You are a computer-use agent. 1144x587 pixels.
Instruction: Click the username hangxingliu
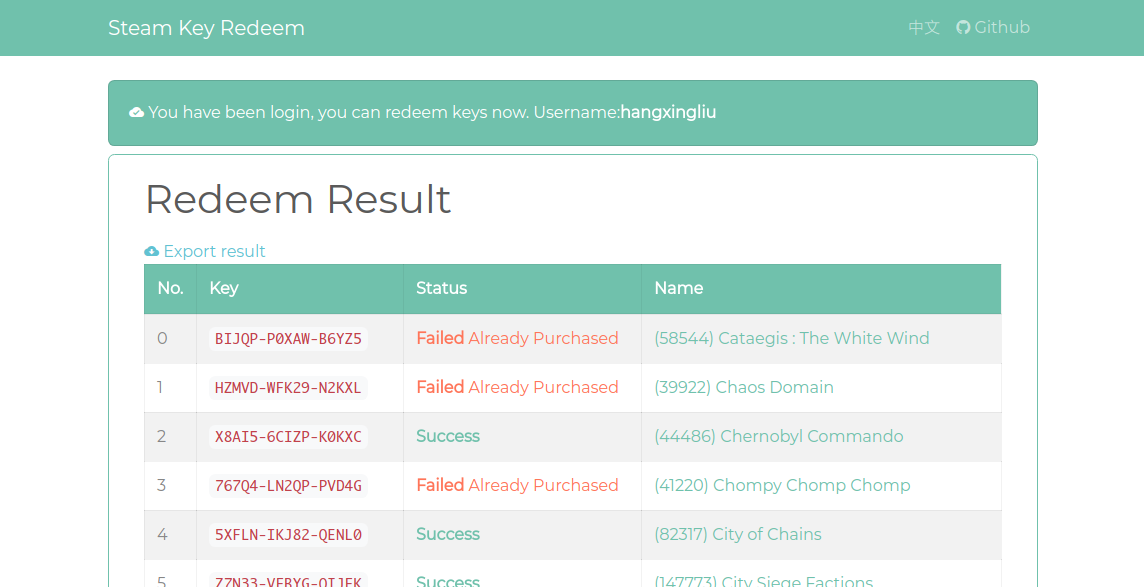pos(668,112)
